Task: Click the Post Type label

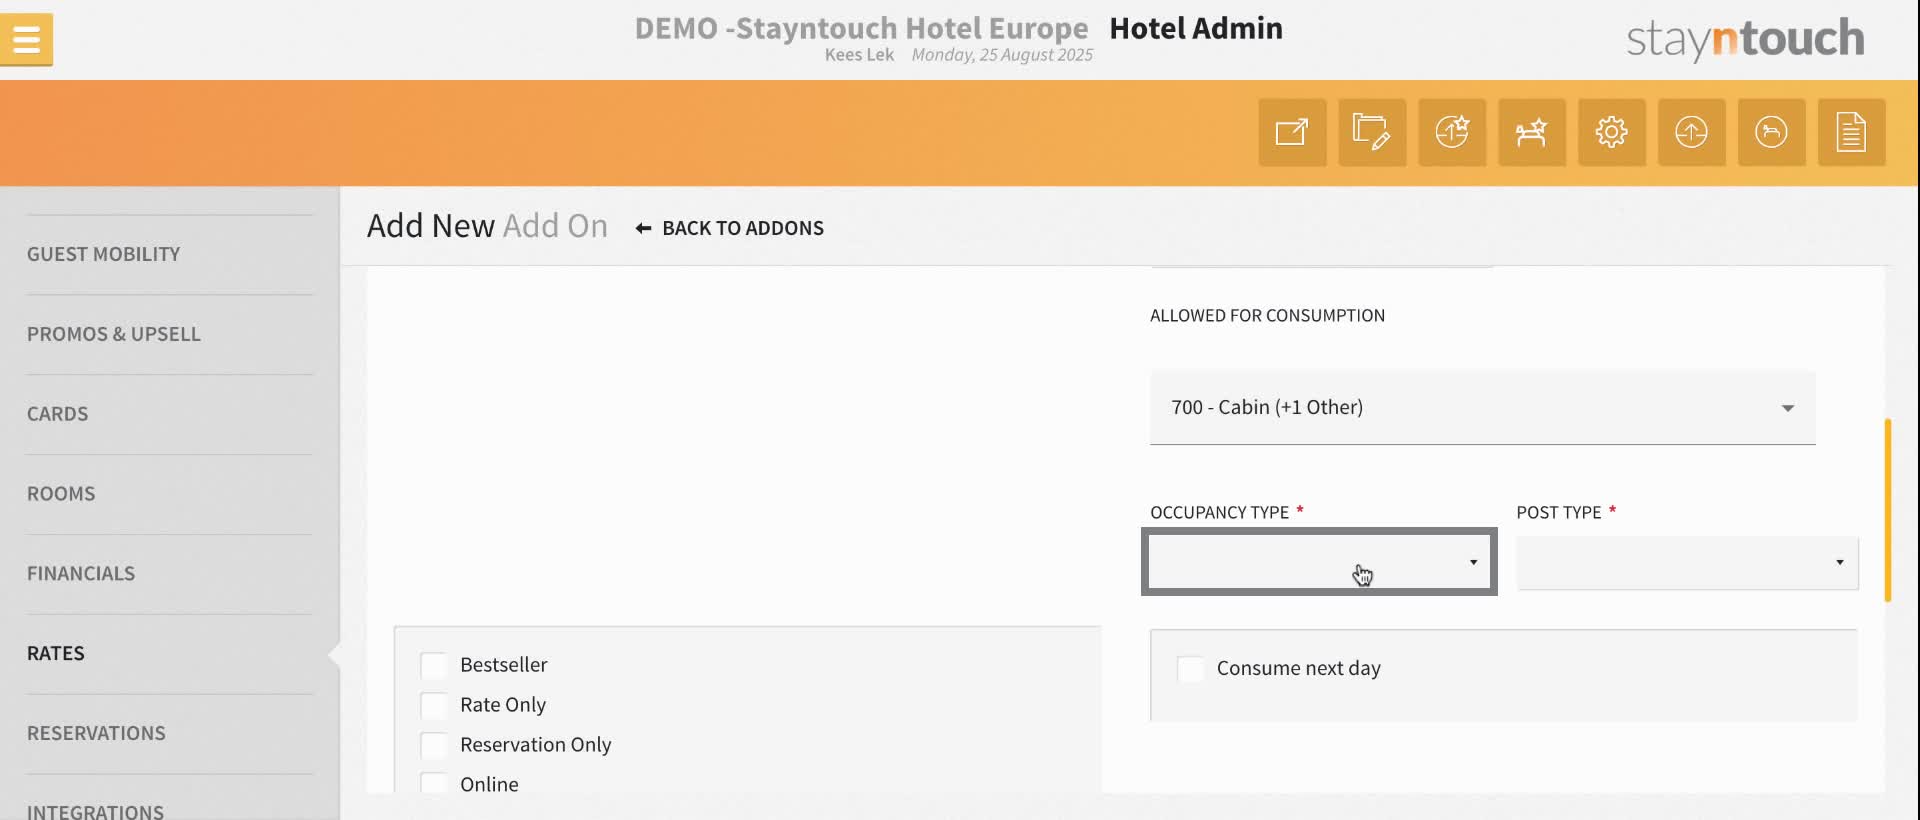Action: coord(1558,512)
